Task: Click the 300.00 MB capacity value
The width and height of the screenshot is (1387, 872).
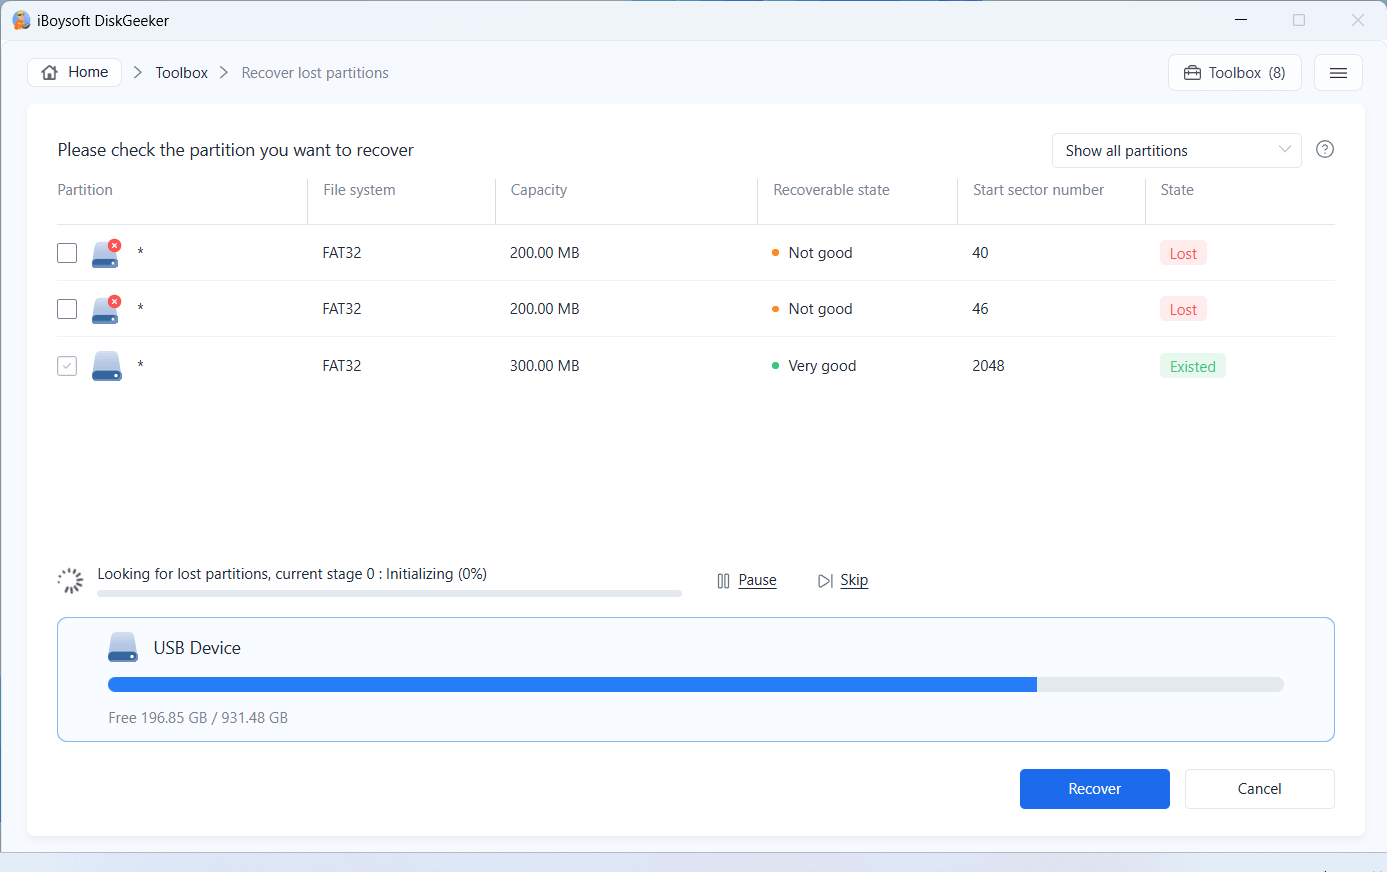Action: 545,366
